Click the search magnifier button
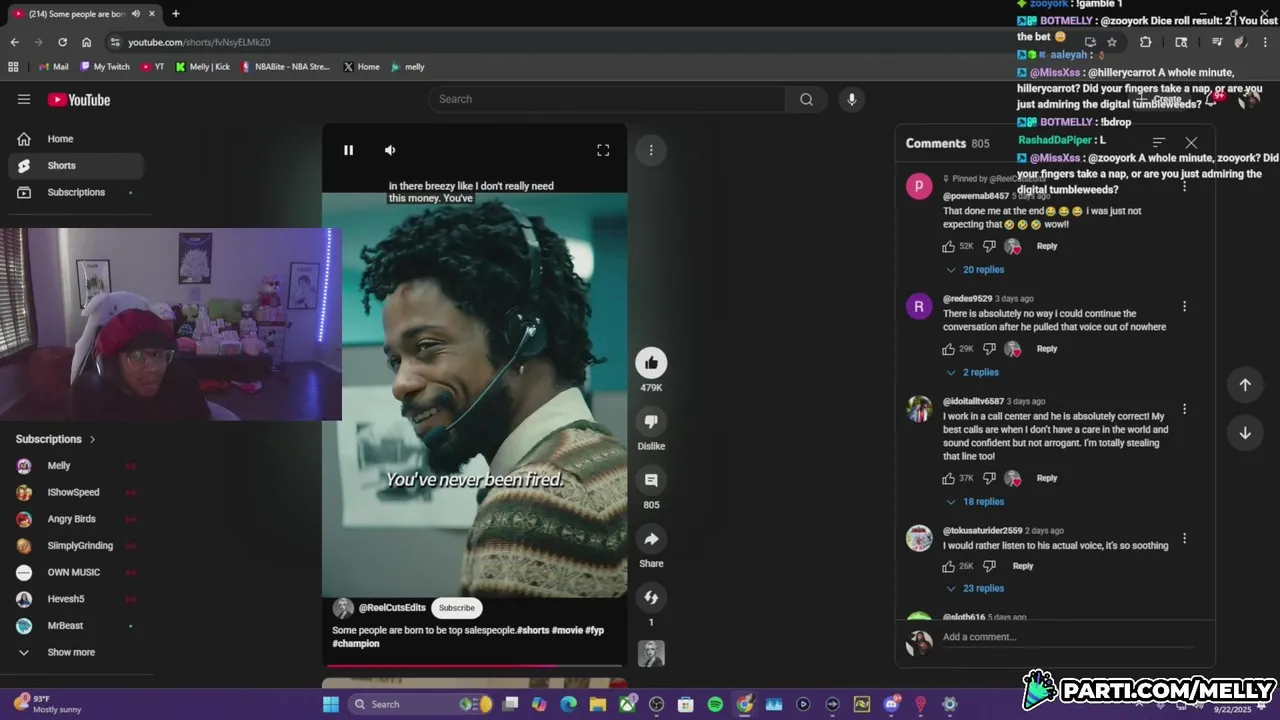Viewport: 1280px width, 720px height. click(806, 99)
